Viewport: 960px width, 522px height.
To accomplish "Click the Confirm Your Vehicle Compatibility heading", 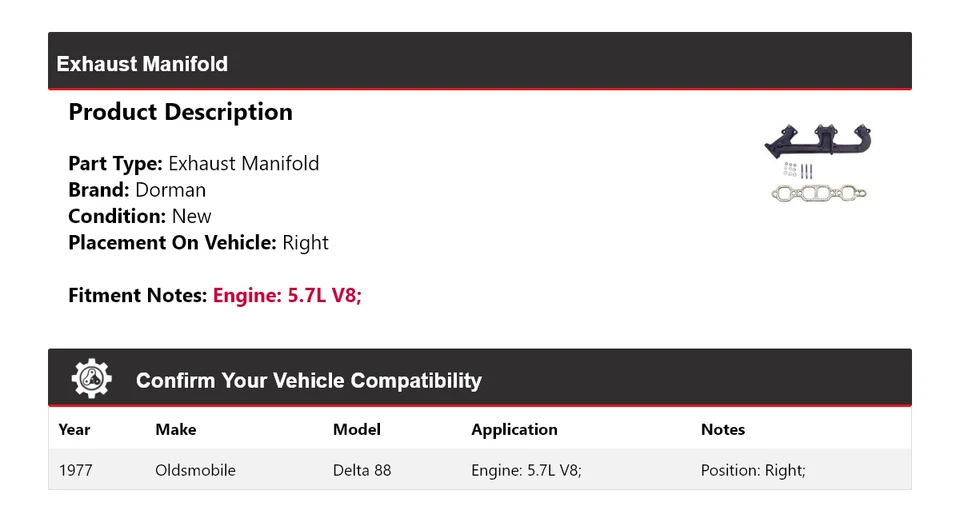I will coord(308,381).
